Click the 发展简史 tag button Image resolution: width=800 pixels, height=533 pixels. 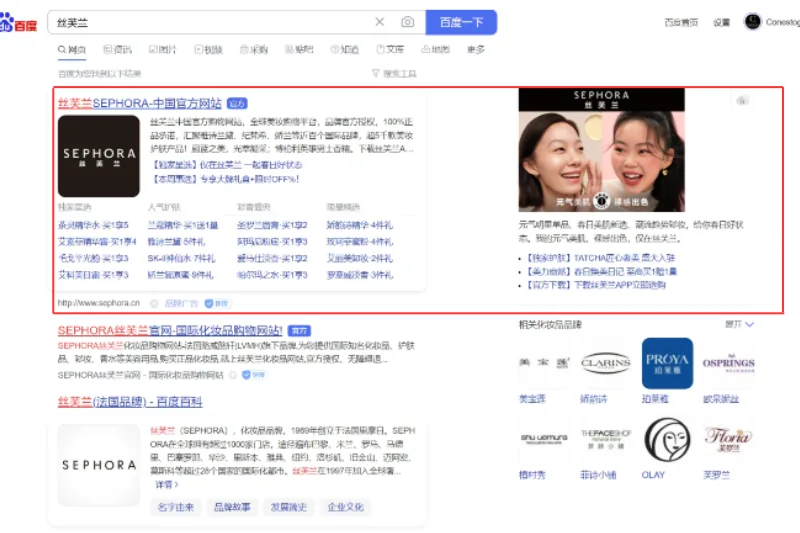(x=289, y=507)
